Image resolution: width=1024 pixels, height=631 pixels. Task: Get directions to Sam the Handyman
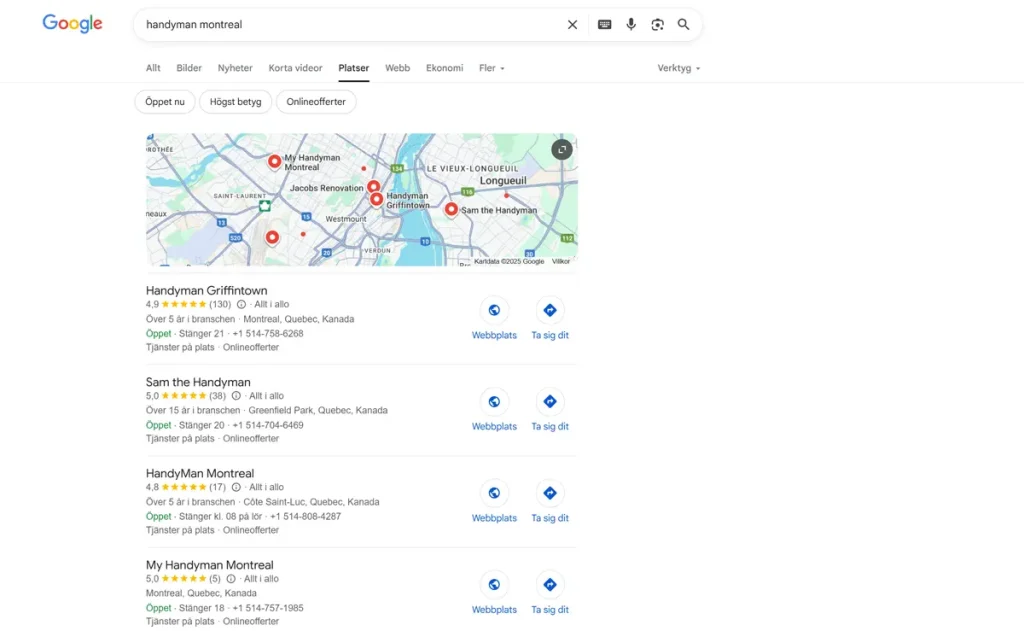(549, 402)
